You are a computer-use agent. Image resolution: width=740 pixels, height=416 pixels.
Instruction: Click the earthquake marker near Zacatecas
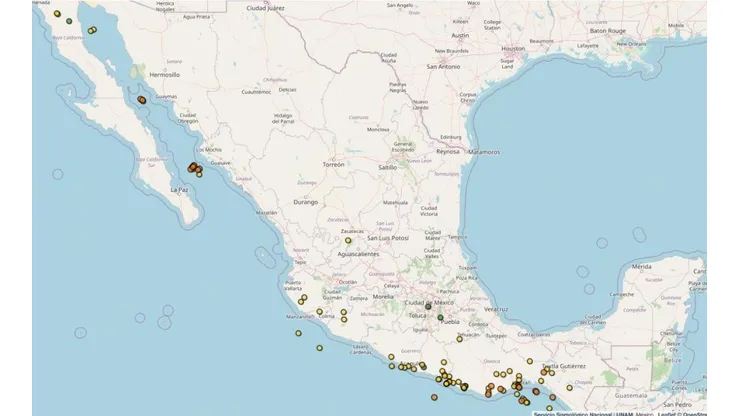(x=348, y=240)
